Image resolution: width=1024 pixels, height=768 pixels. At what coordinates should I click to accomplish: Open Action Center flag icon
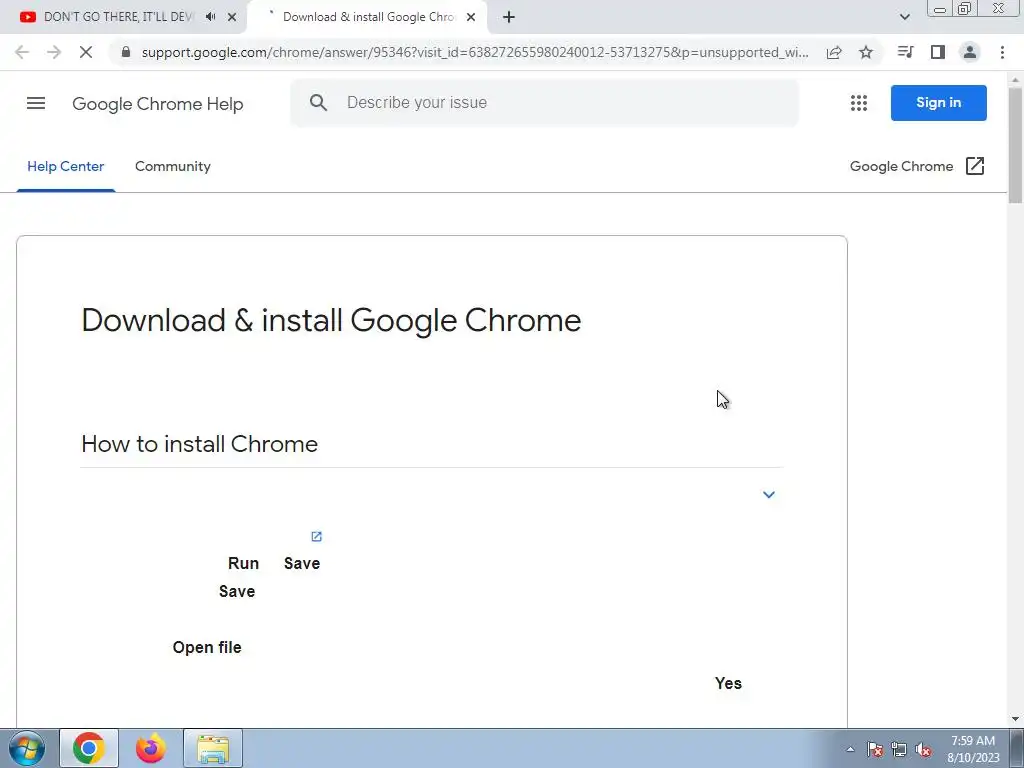click(x=874, y=749)
